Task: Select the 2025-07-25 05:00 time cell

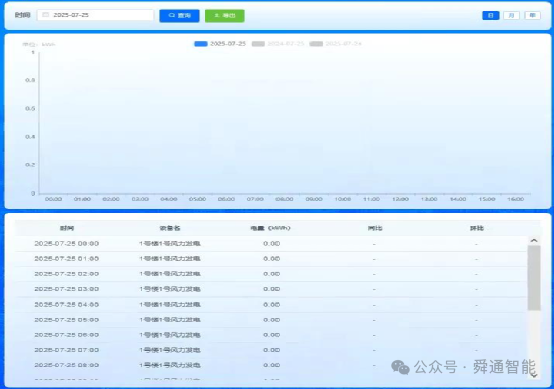Action: 66,320
